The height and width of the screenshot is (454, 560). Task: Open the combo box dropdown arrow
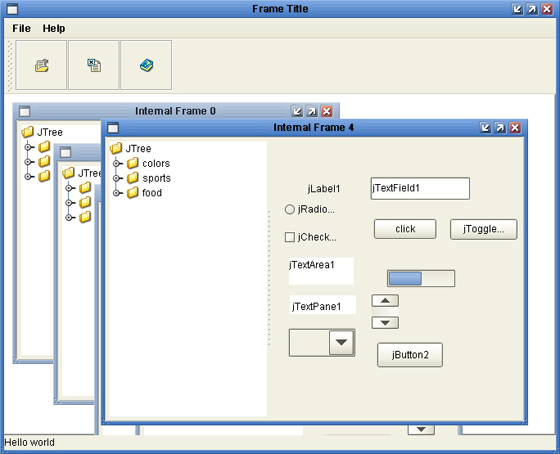(341, 343)
